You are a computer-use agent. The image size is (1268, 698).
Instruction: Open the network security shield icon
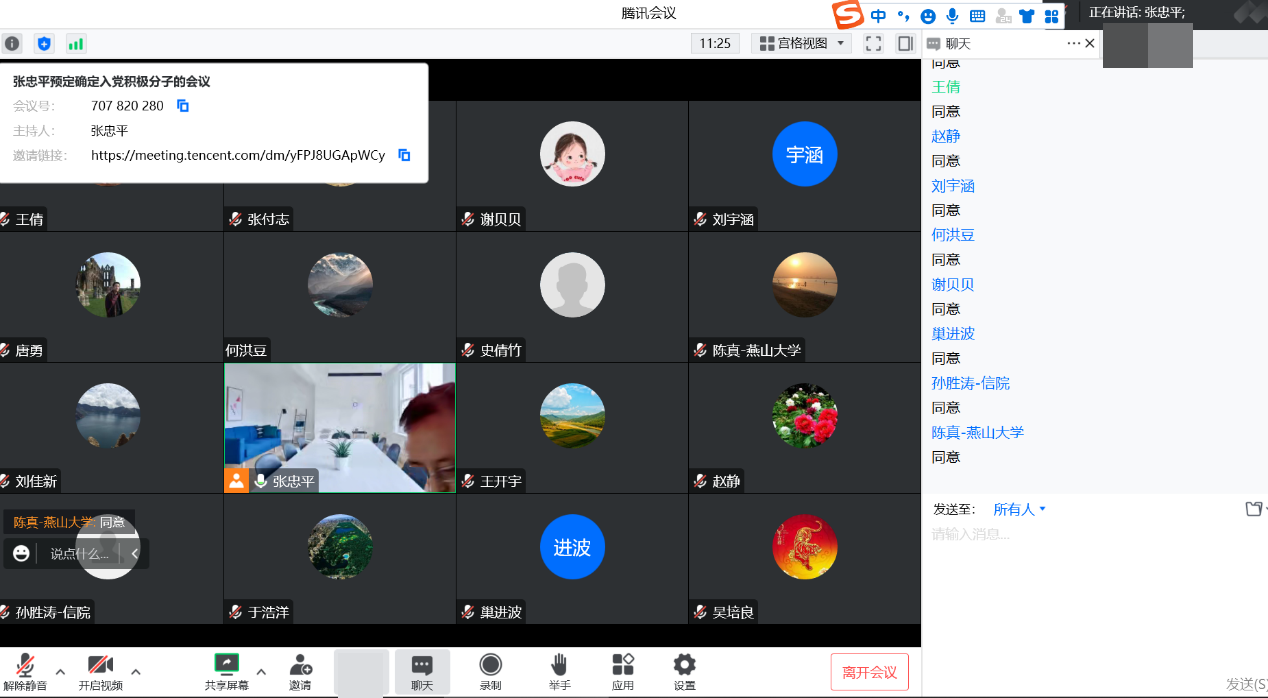44,44
